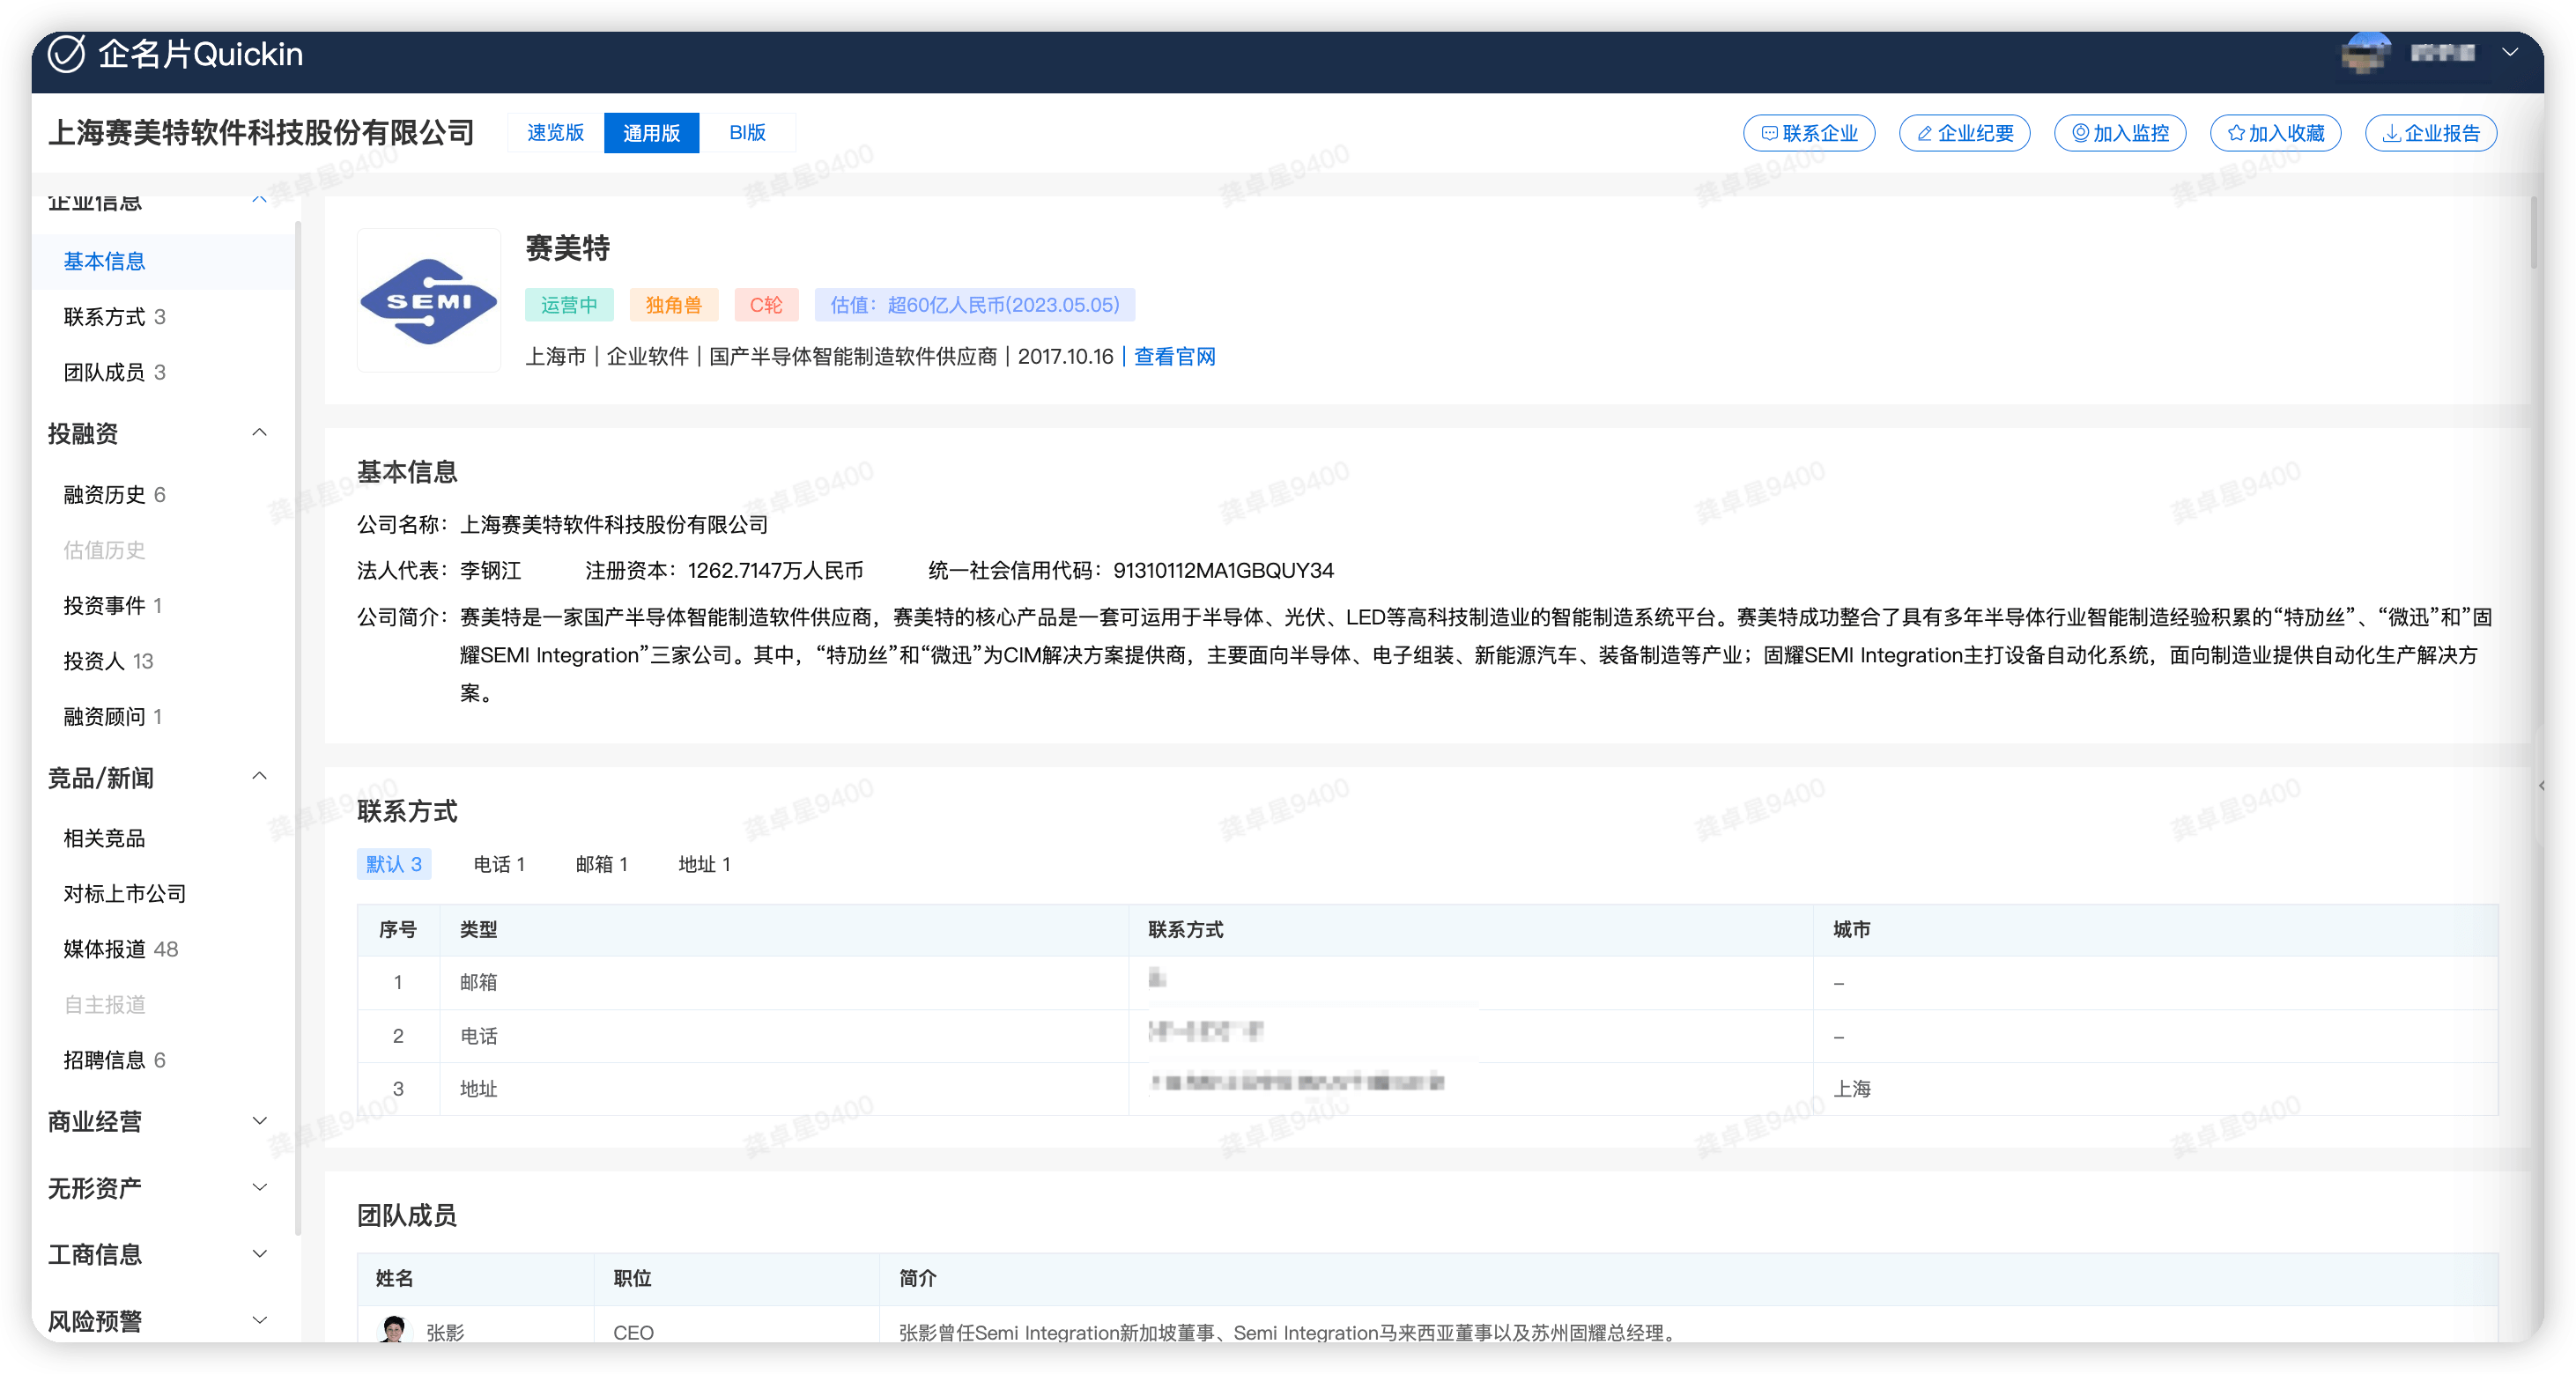Image resolution: width=2576 pixels, height=1374 pixels.
Task: Download the 企业报告 report
Action: pos(2431,133)
